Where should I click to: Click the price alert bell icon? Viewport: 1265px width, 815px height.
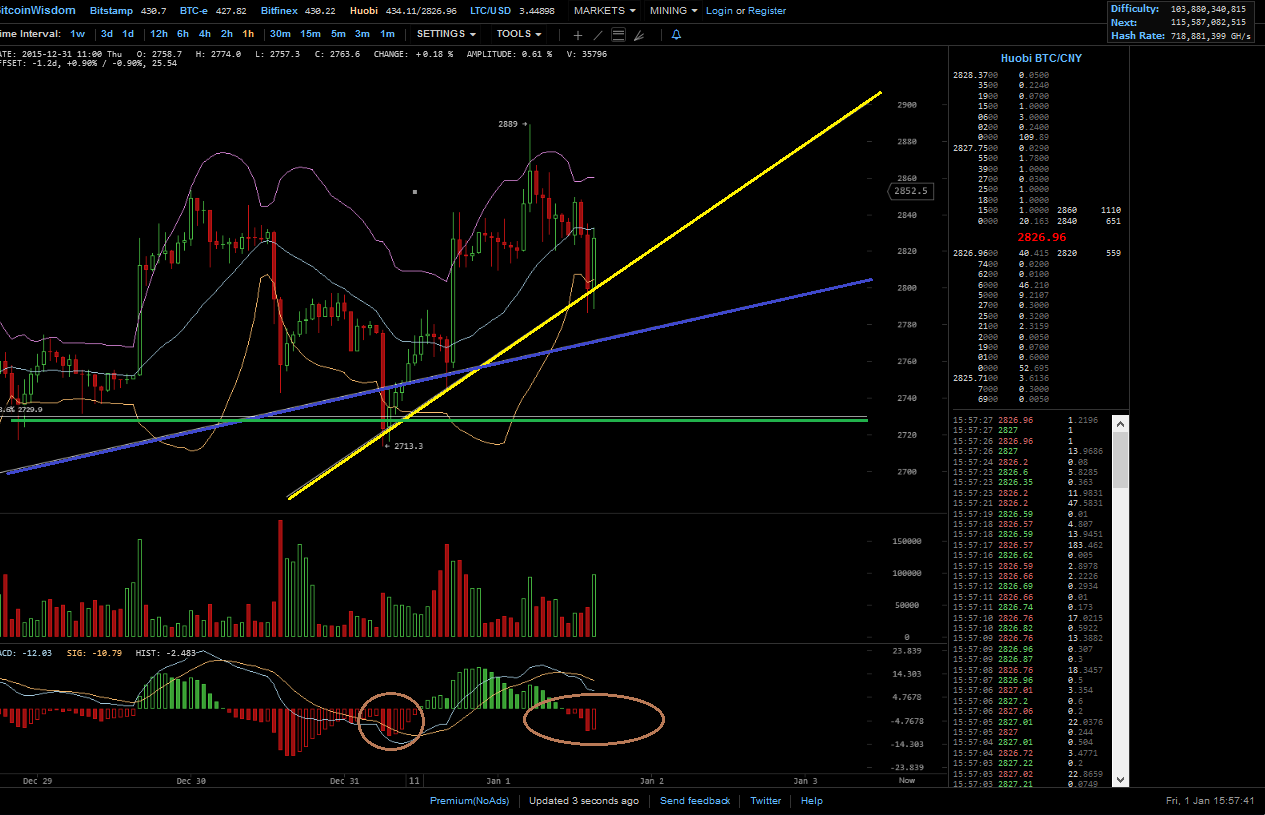tap(676, 34)
